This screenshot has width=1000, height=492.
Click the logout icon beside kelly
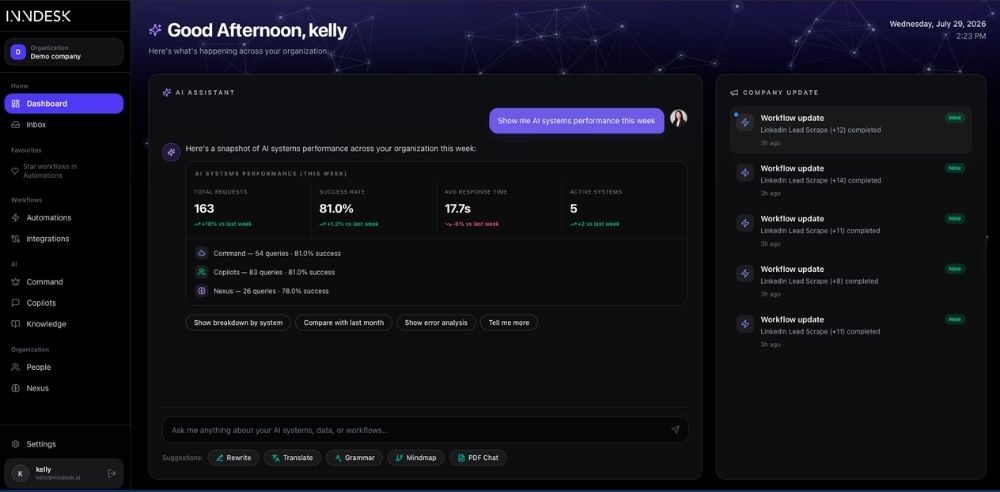click(x=112, y=473)
